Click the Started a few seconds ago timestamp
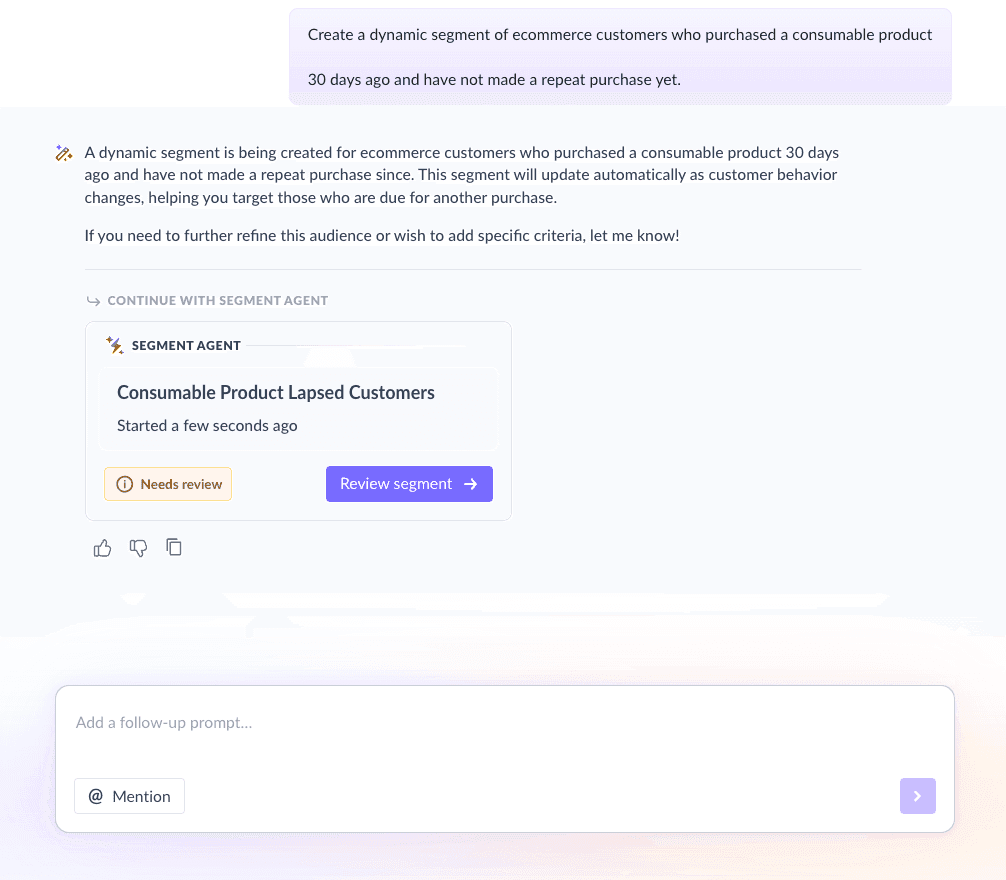Screen dimensions: 1006x880 coord(207,425)
